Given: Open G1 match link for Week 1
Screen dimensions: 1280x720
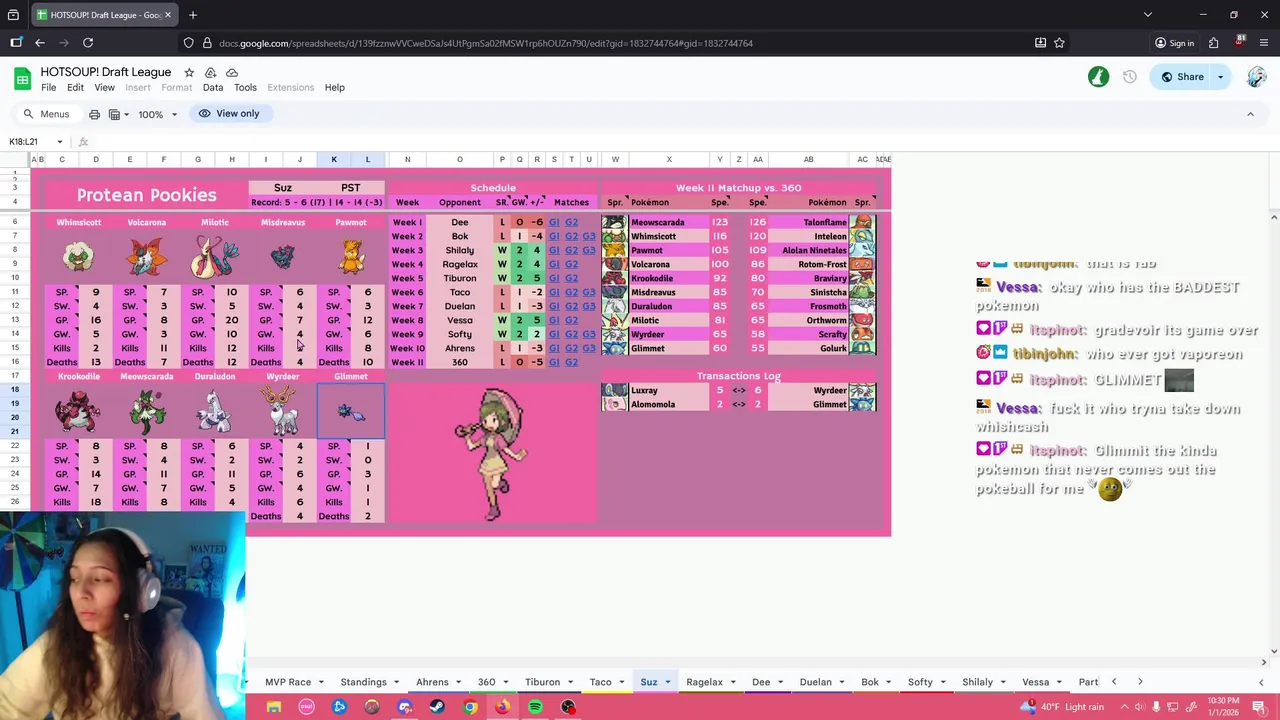Looking at the screenshot, I should pos(554,222).
